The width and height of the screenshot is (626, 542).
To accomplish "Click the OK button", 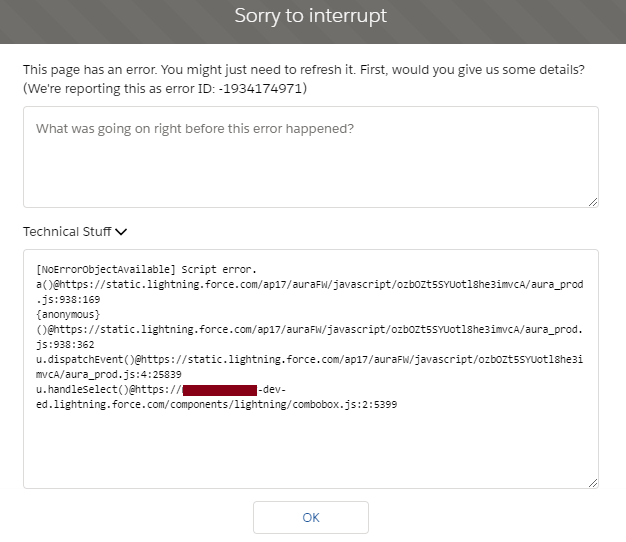I will [x=311, y=517].
